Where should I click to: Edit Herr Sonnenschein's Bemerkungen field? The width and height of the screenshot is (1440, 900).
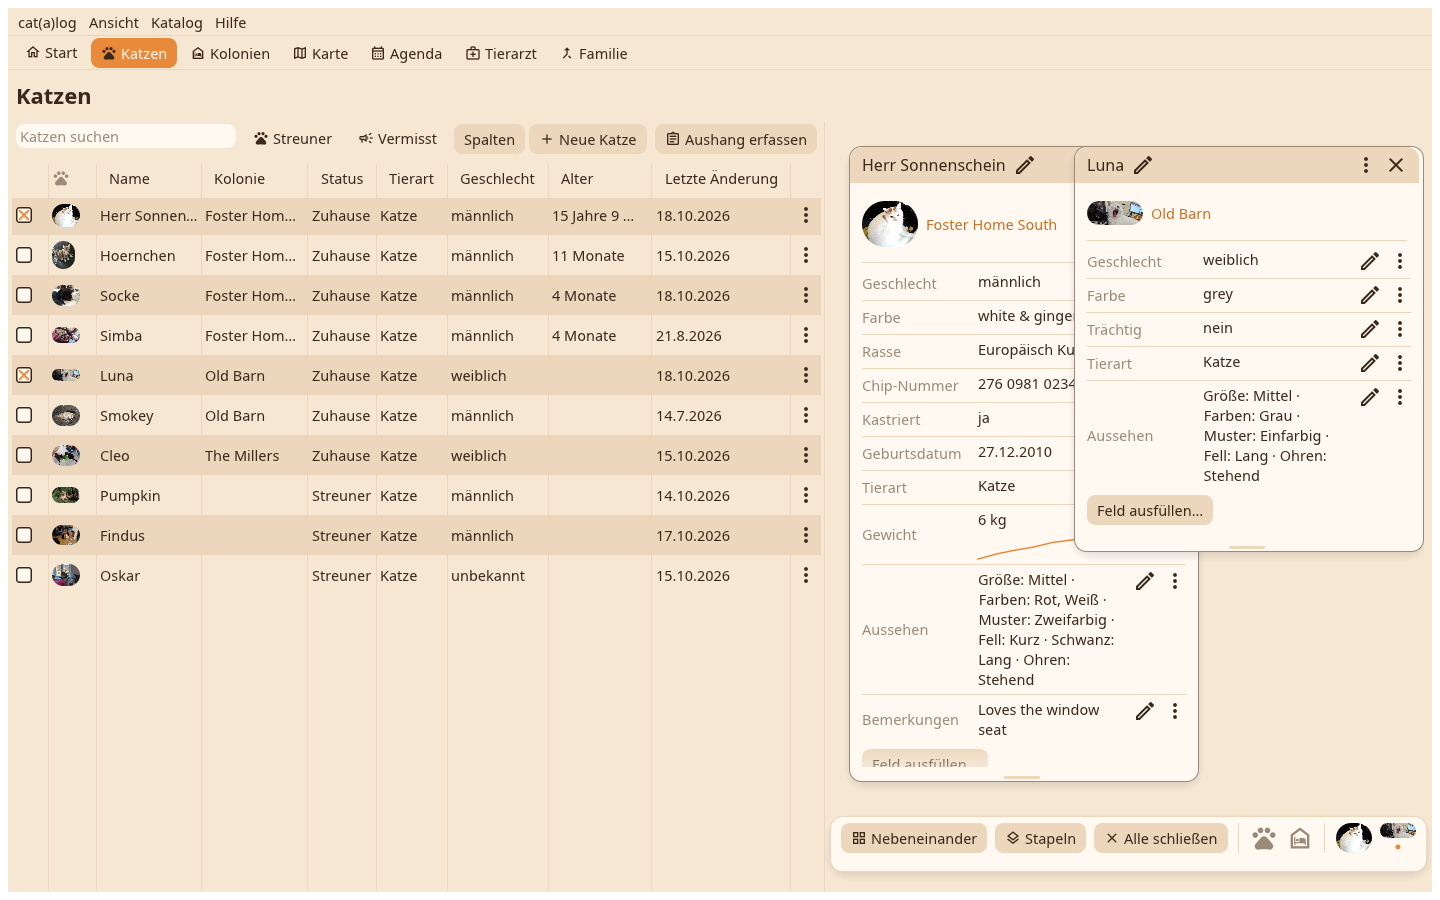point(1145,711)
